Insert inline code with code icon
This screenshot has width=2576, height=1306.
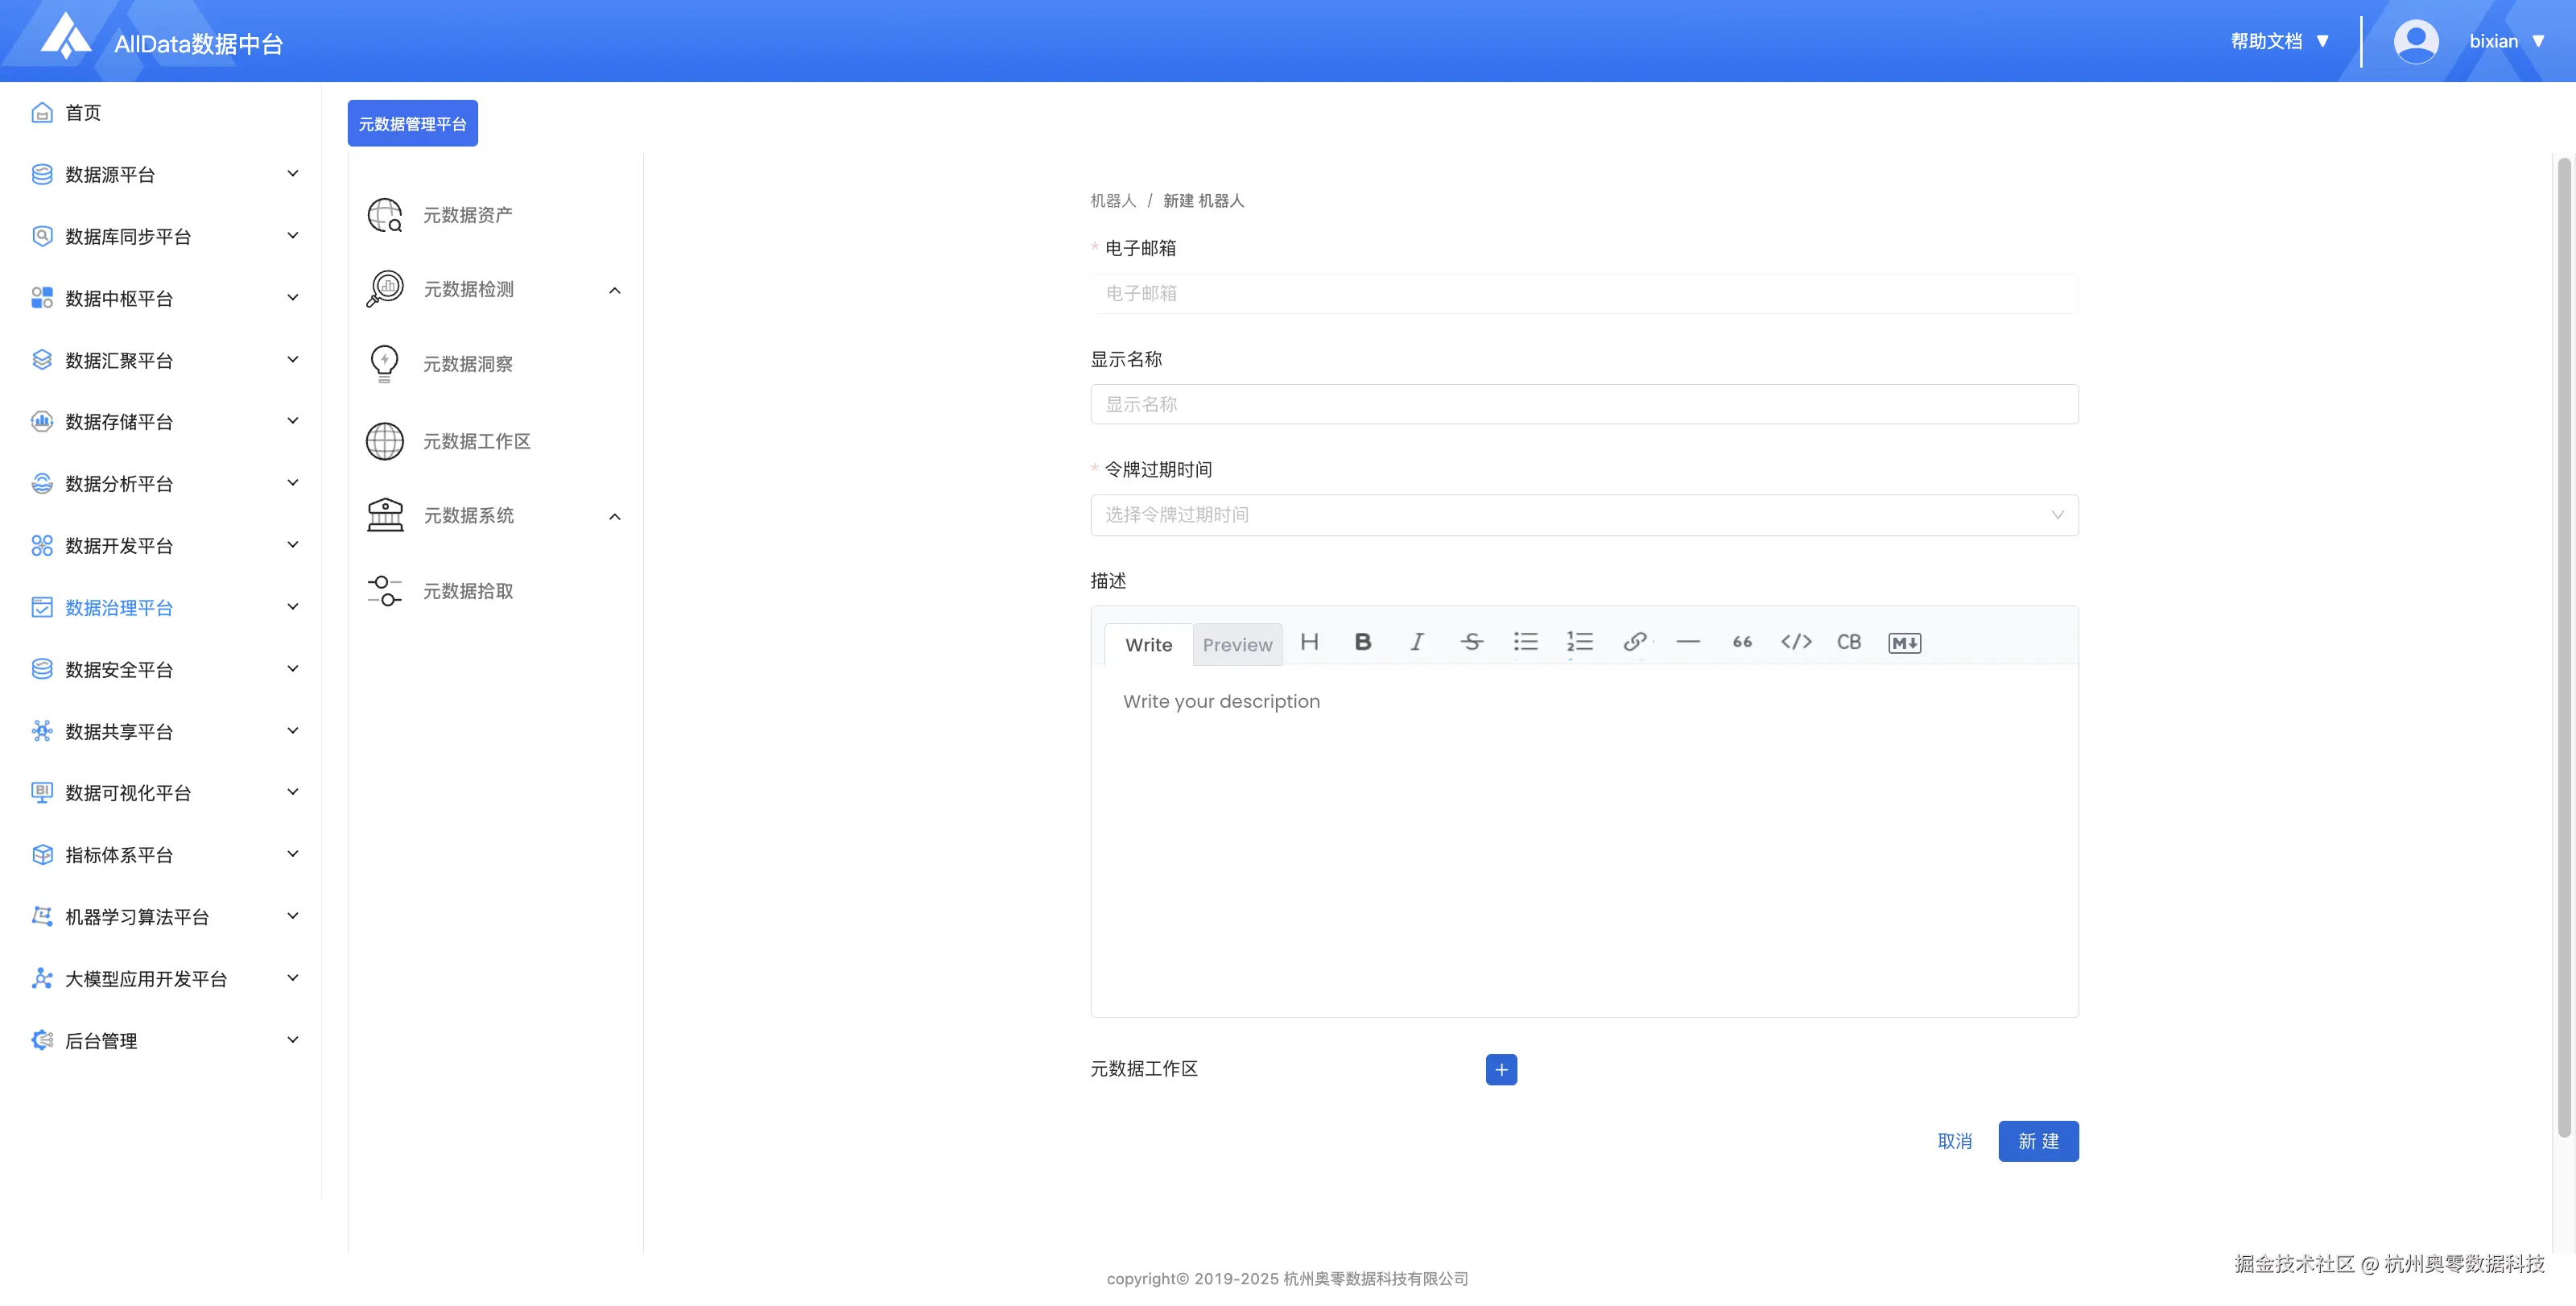point(1796,642)
